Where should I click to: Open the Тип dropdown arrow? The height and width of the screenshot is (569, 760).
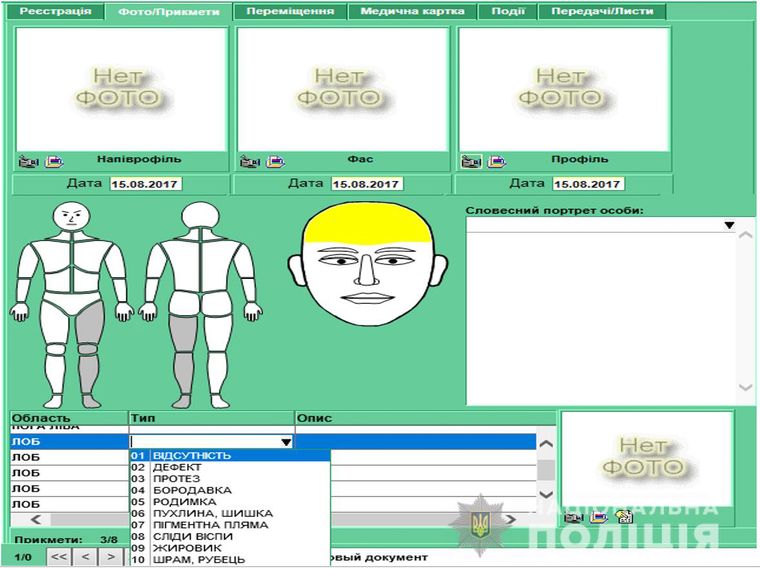pos(286,441)
